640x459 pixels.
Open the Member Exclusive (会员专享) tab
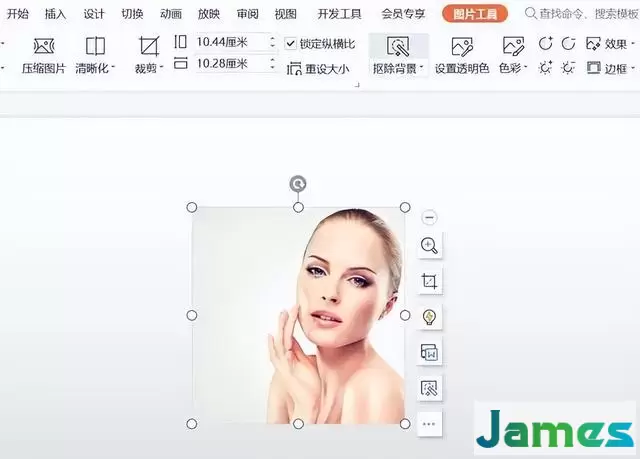point(403,14)
